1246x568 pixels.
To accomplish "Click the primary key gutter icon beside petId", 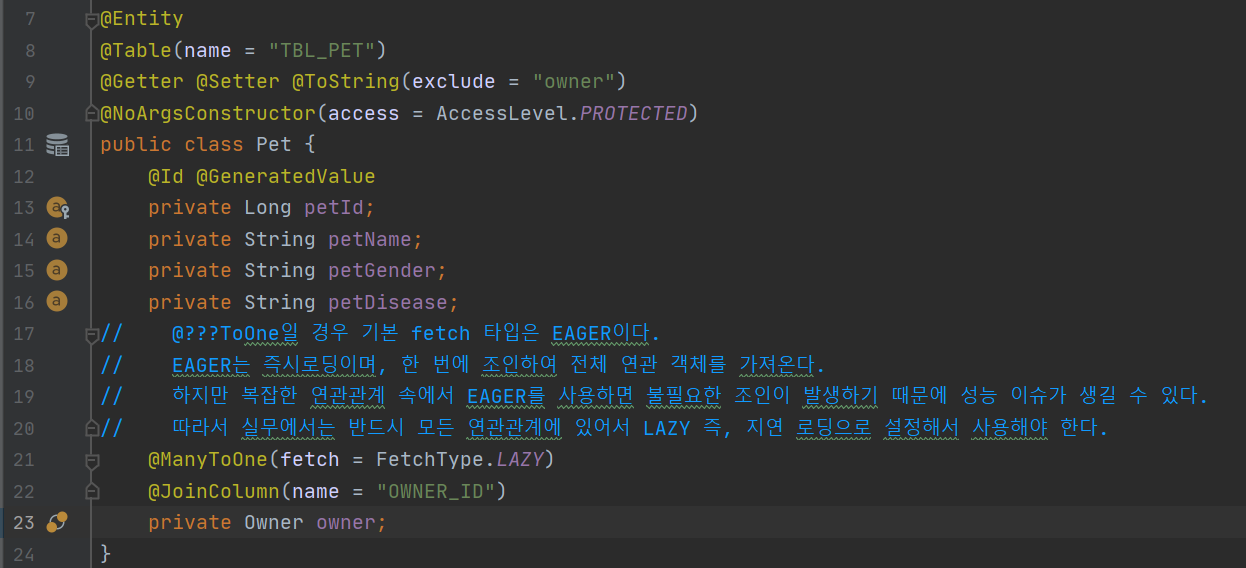I will tap(58, 208).
